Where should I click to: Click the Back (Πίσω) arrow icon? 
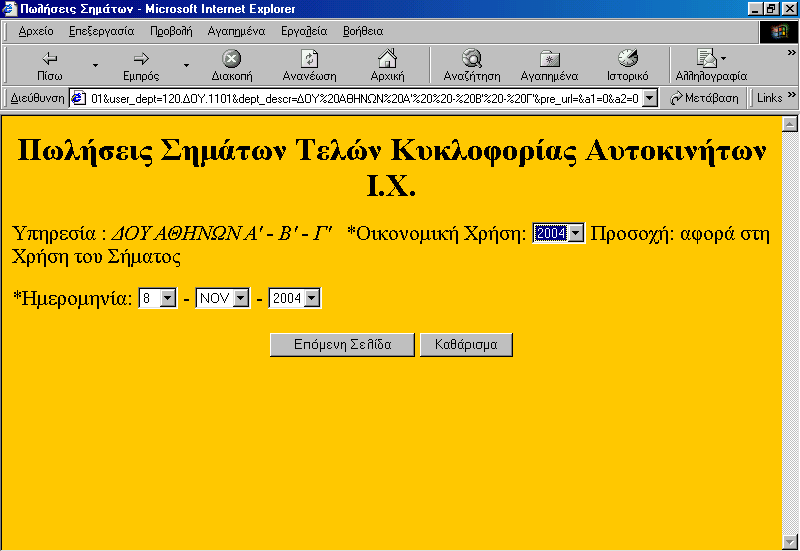[50, 59]
